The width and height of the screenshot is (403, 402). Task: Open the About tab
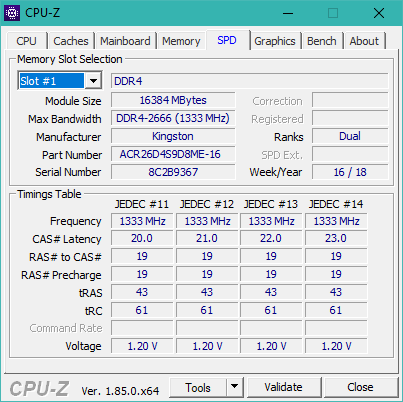coord(364,41)
